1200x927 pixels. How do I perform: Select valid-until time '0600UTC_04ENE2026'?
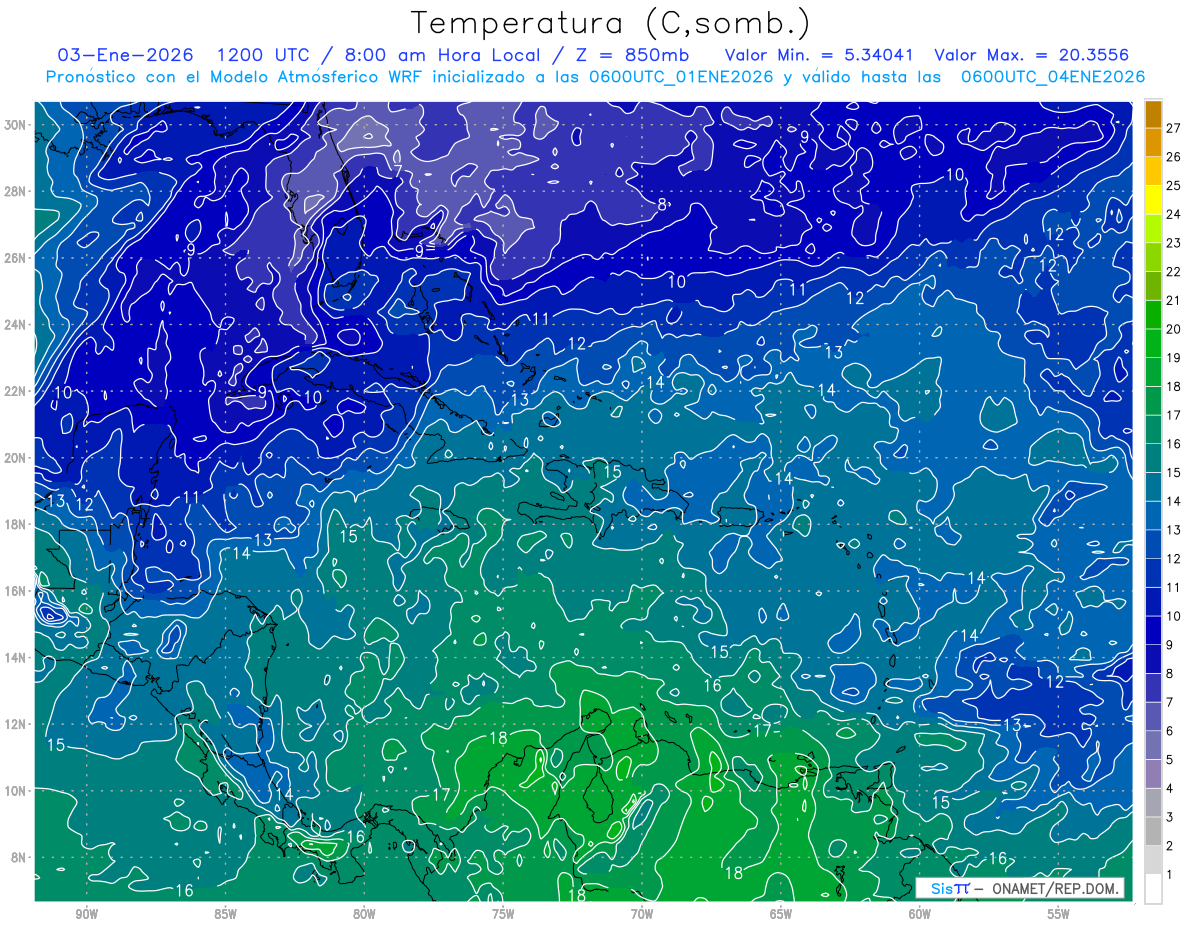coord(1052,77)
